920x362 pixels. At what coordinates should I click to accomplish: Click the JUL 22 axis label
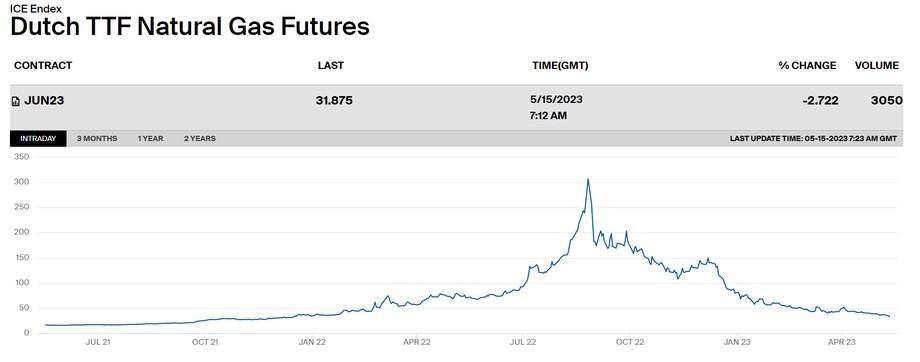[x=522, y=341]
